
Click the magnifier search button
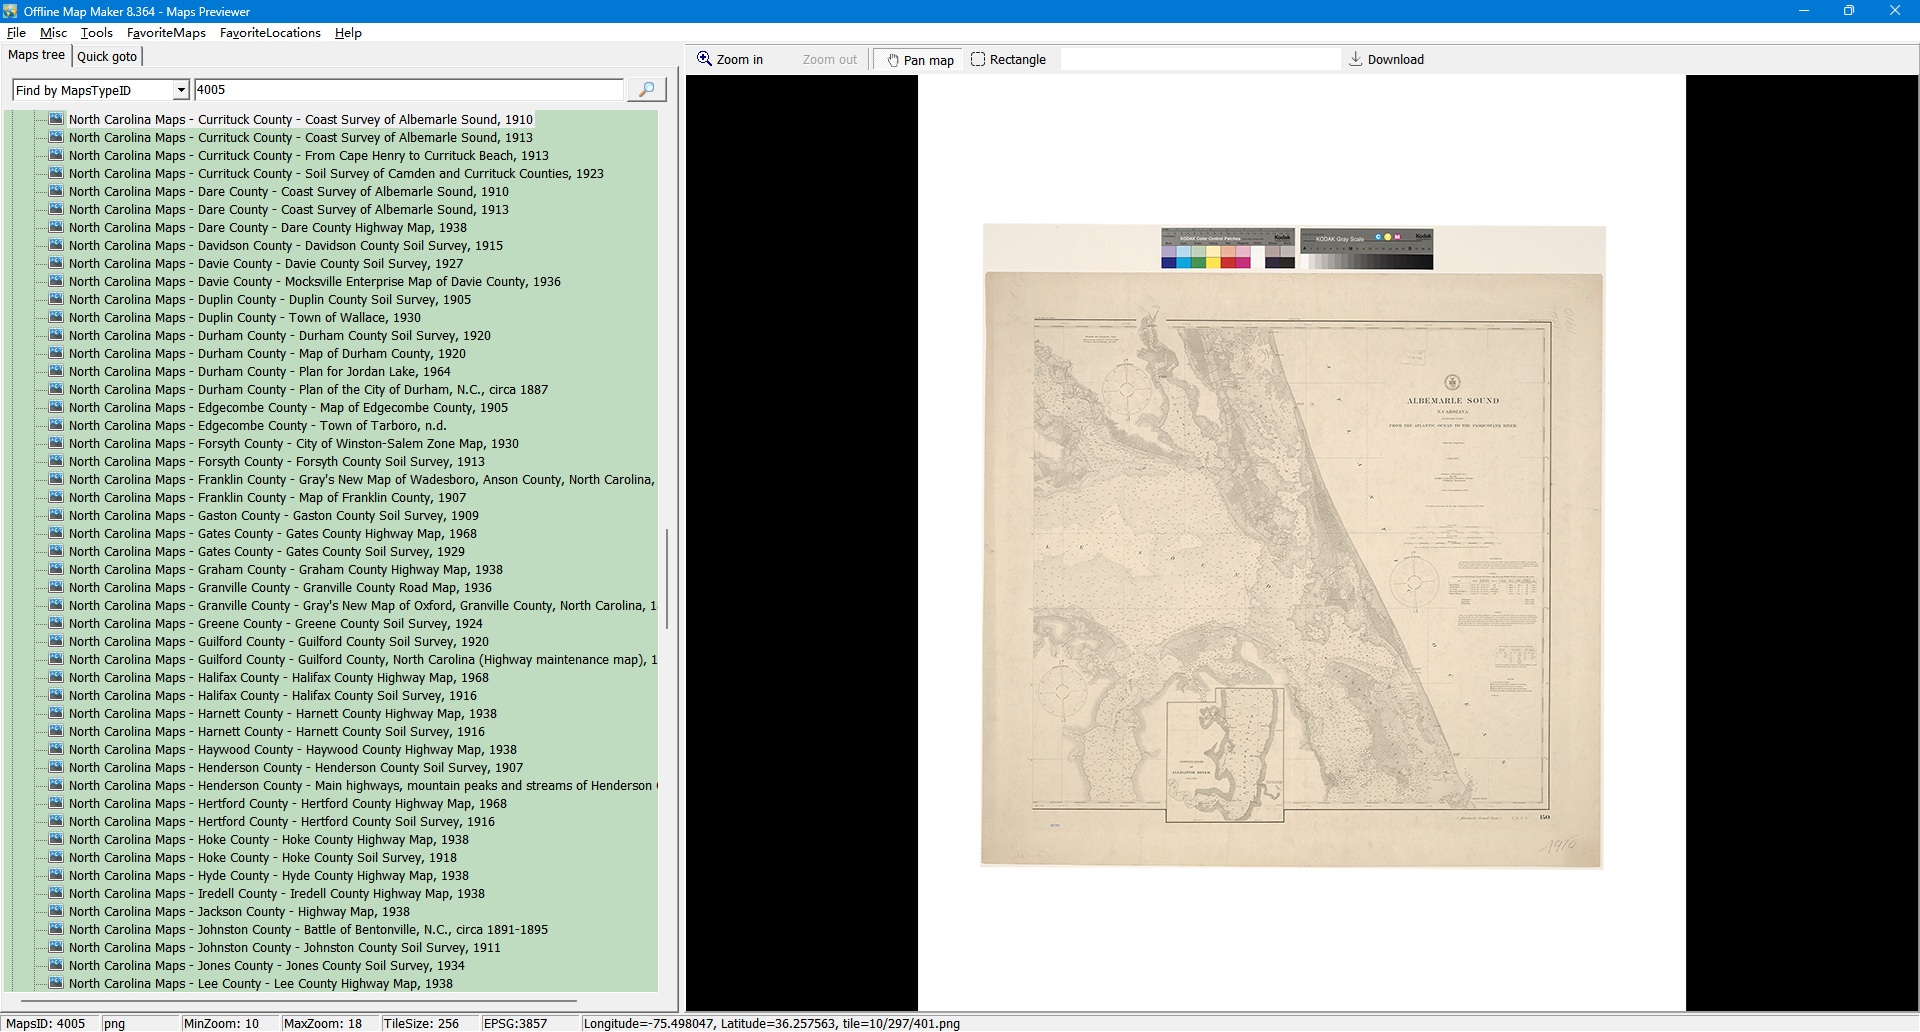646,90
